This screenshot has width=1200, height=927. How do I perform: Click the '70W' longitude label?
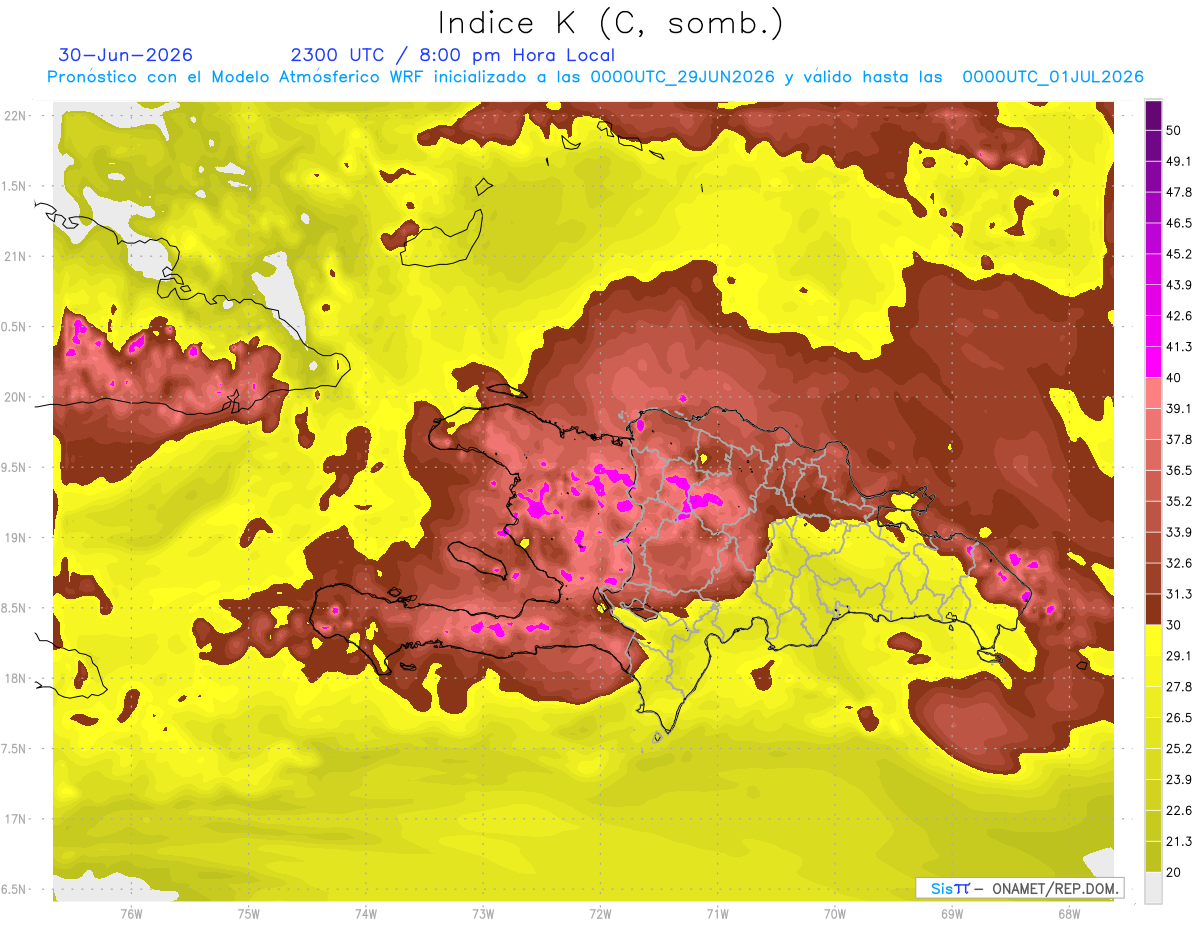coord(834,913)
